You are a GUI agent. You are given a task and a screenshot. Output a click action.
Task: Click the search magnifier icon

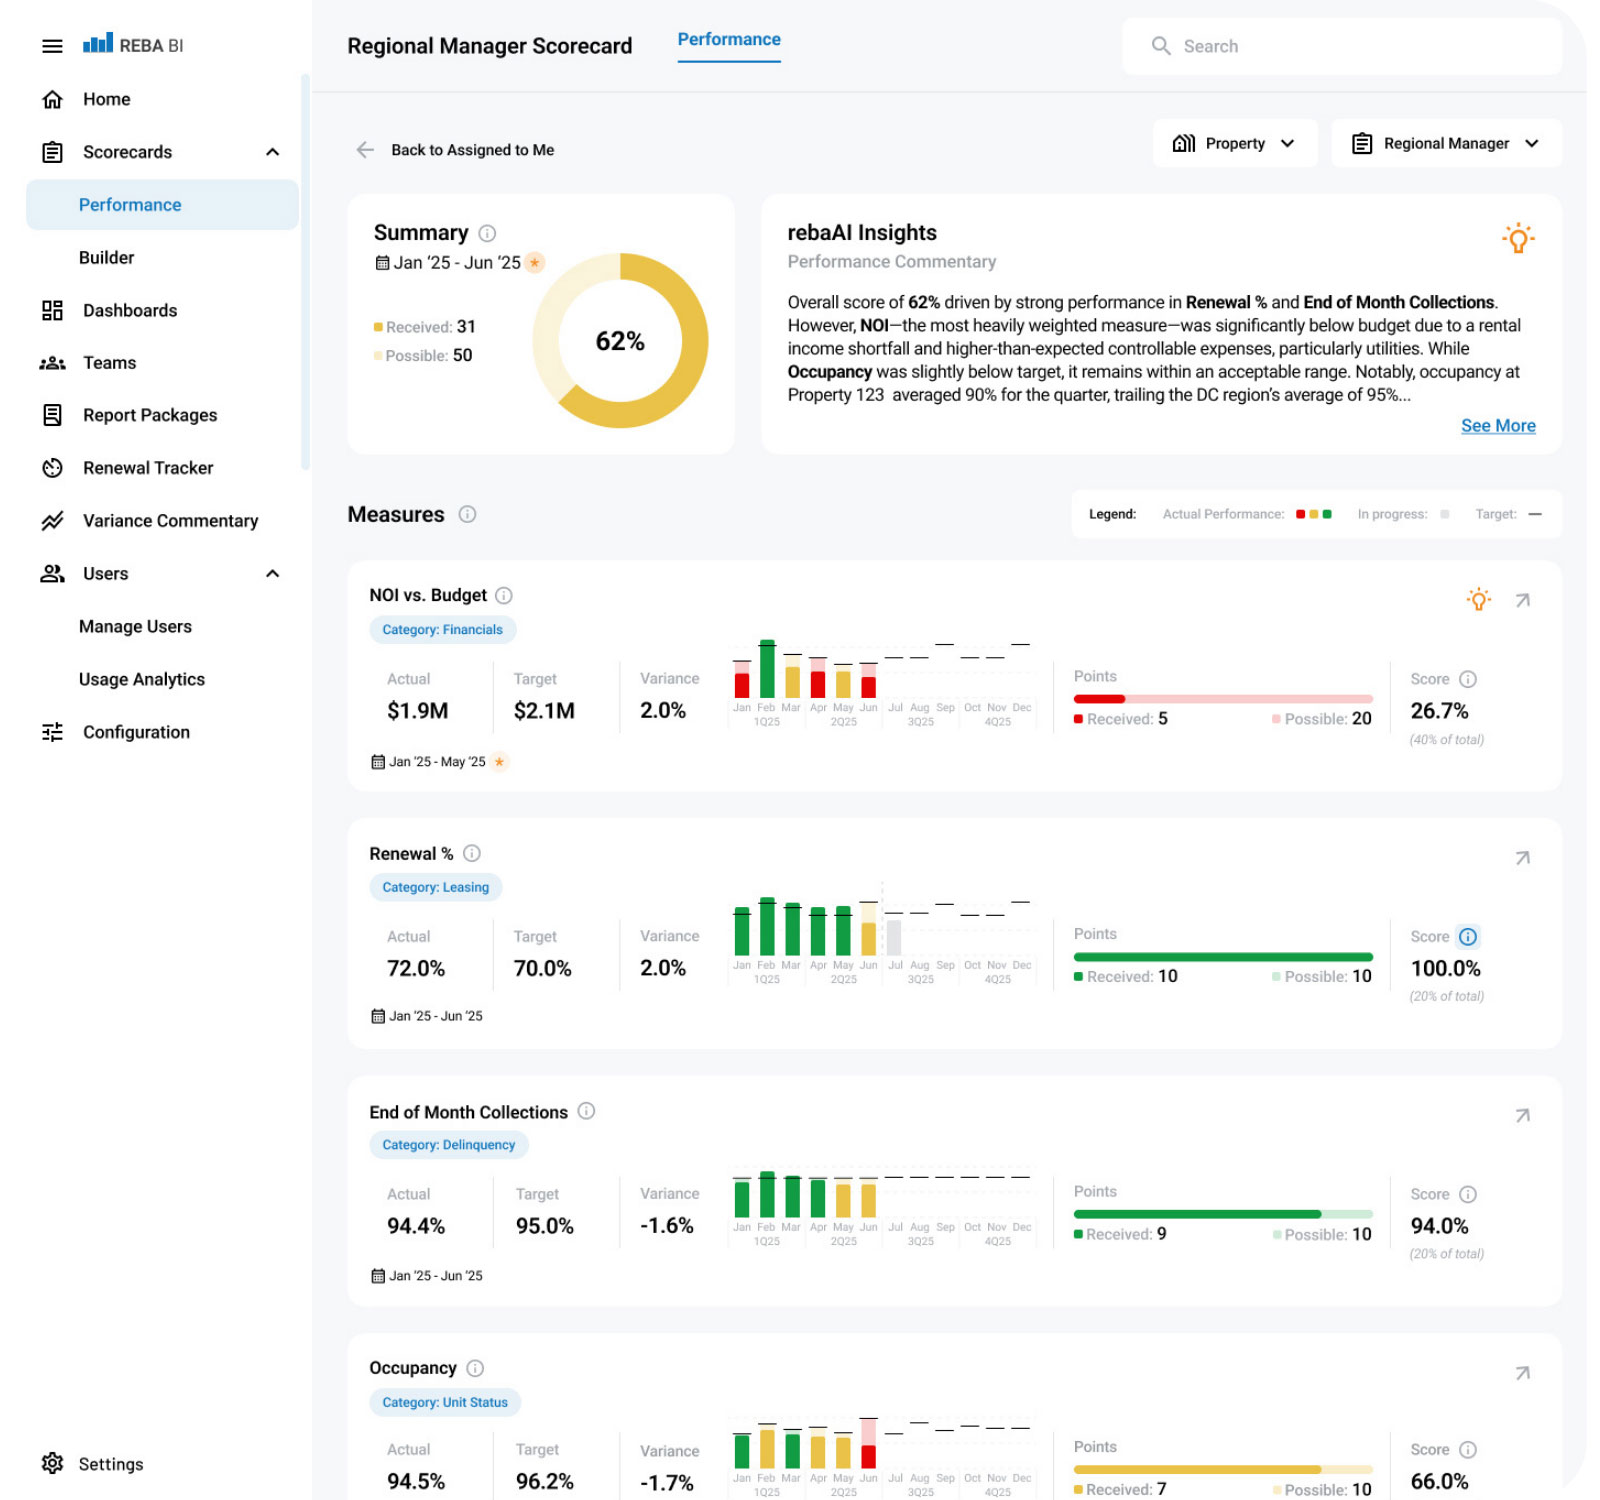[x=1161, y=46]
